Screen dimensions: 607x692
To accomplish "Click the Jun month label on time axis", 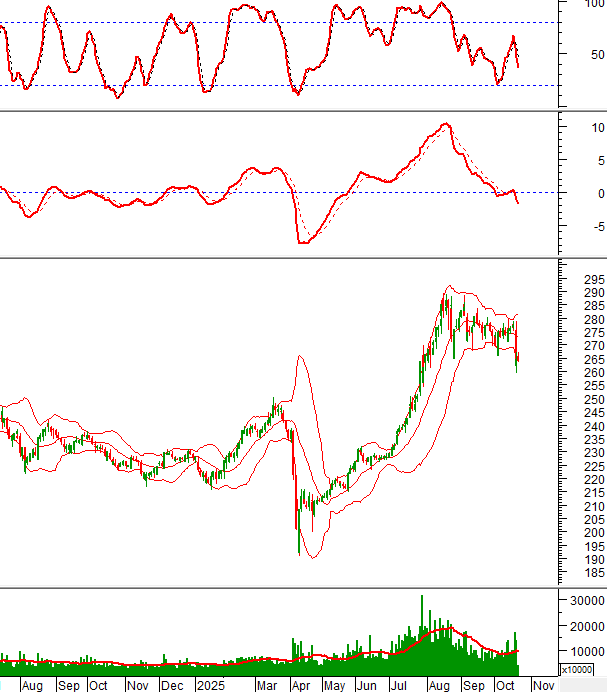I will click(368, 685).
